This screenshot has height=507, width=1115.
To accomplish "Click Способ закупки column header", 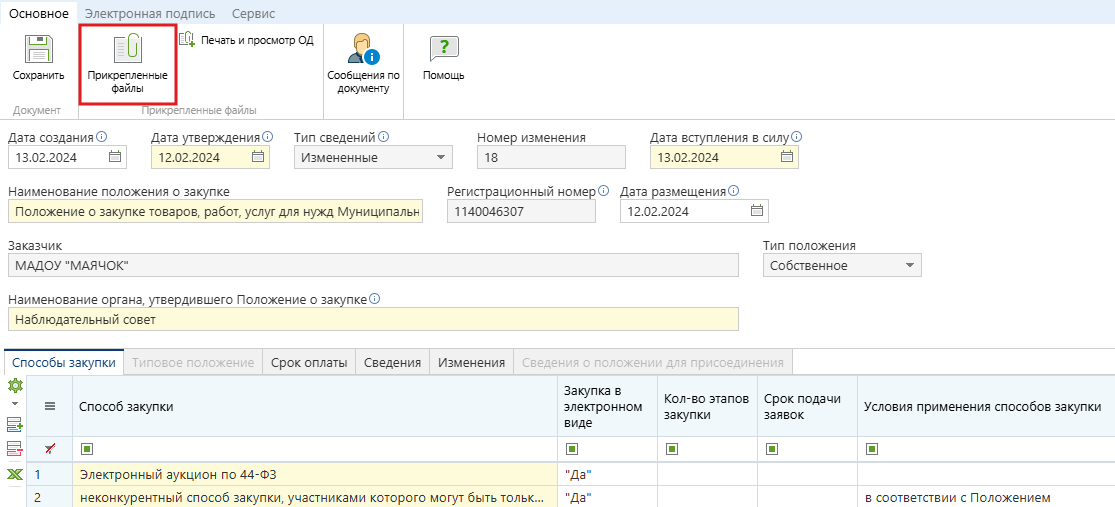I will tap(315, 406).
